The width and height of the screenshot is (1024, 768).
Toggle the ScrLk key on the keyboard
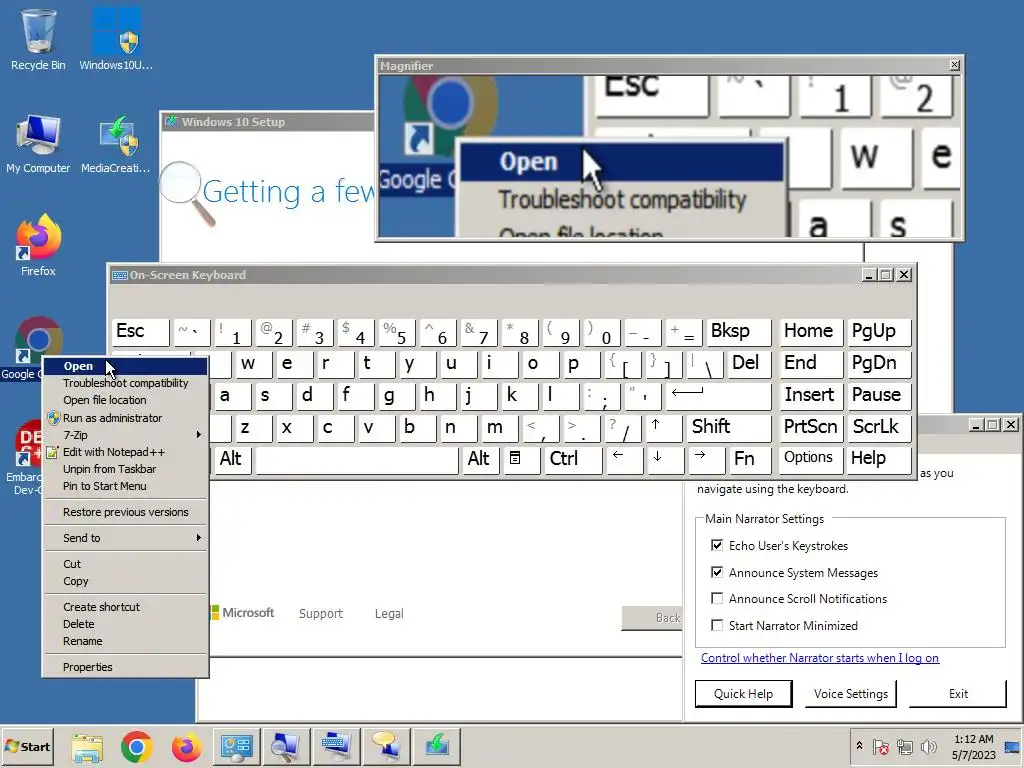point(878,427)
